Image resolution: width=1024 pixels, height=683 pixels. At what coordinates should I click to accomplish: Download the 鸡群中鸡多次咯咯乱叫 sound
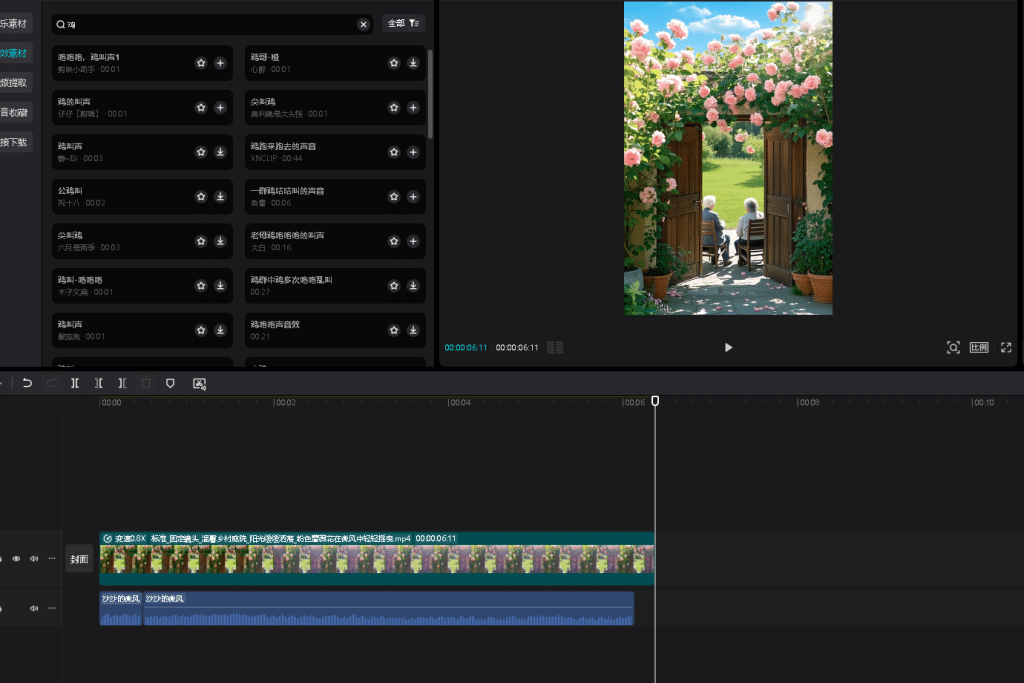click(413, 285)
